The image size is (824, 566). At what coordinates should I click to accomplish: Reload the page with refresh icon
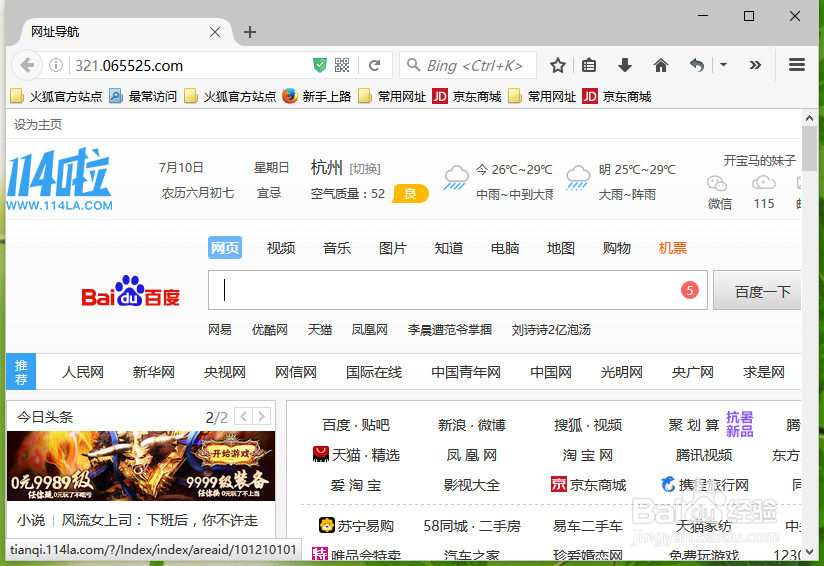tap(374, 65)
